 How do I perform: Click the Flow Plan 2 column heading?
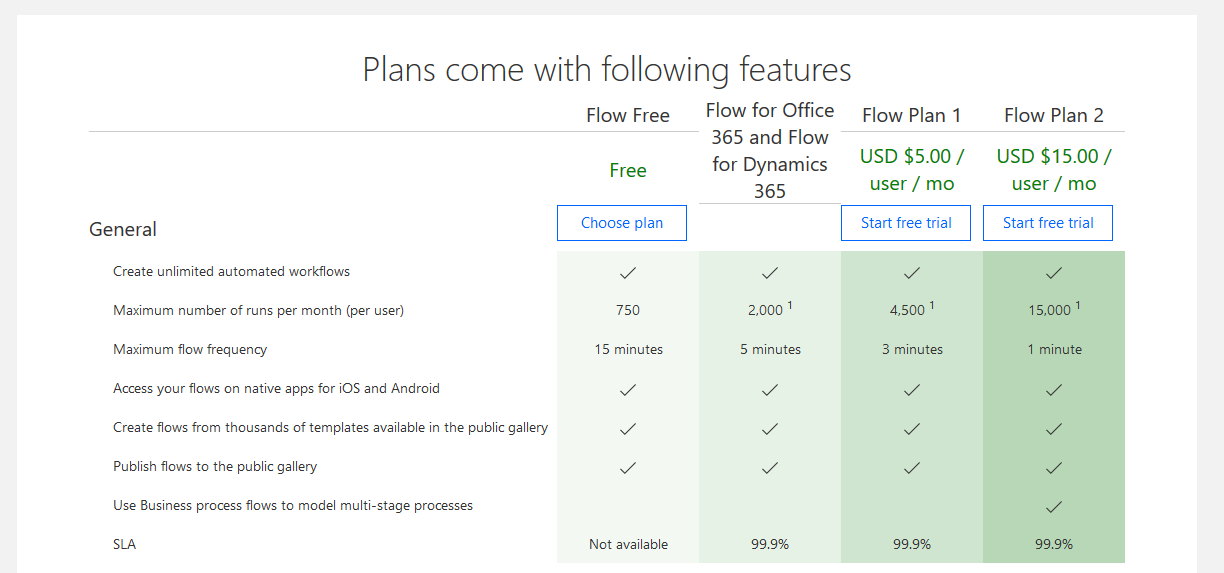[x=1054, y=116]
